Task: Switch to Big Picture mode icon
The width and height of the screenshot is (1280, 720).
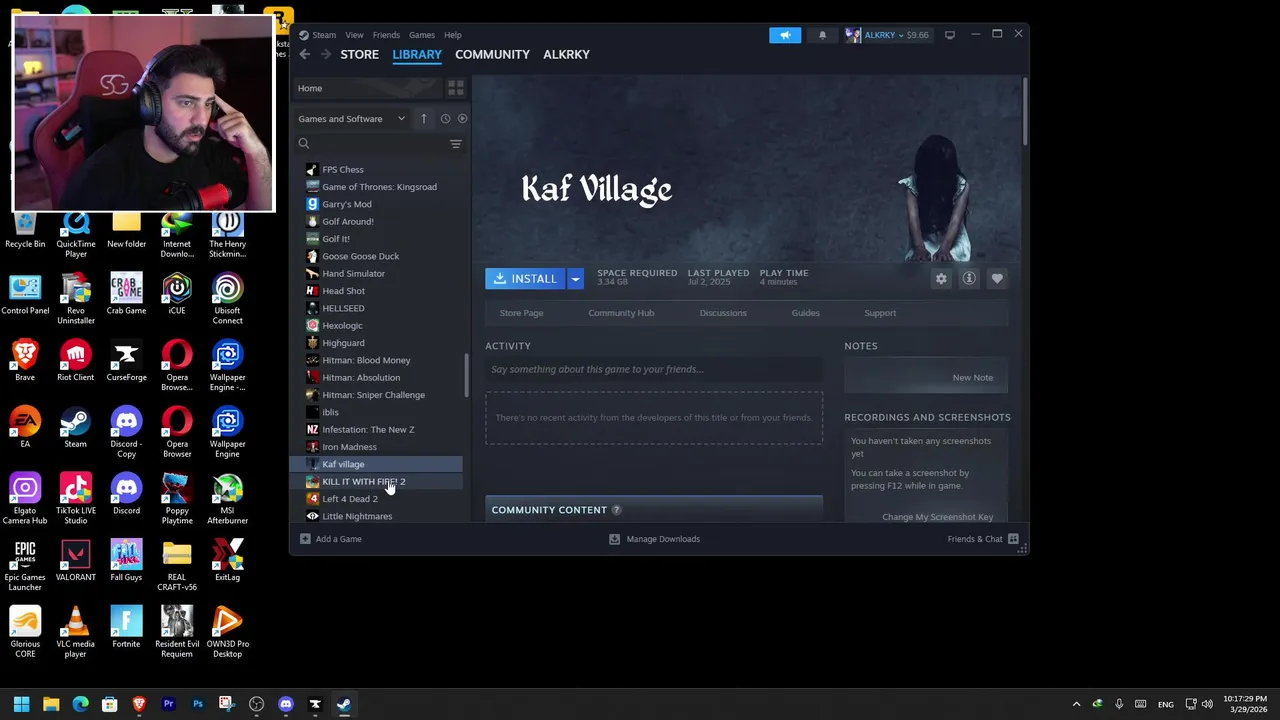Action: coord(949,35)
